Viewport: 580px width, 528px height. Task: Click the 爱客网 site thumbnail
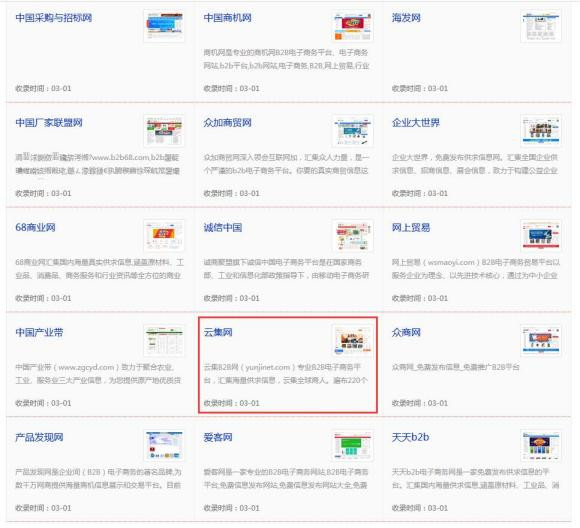point(353,445)
